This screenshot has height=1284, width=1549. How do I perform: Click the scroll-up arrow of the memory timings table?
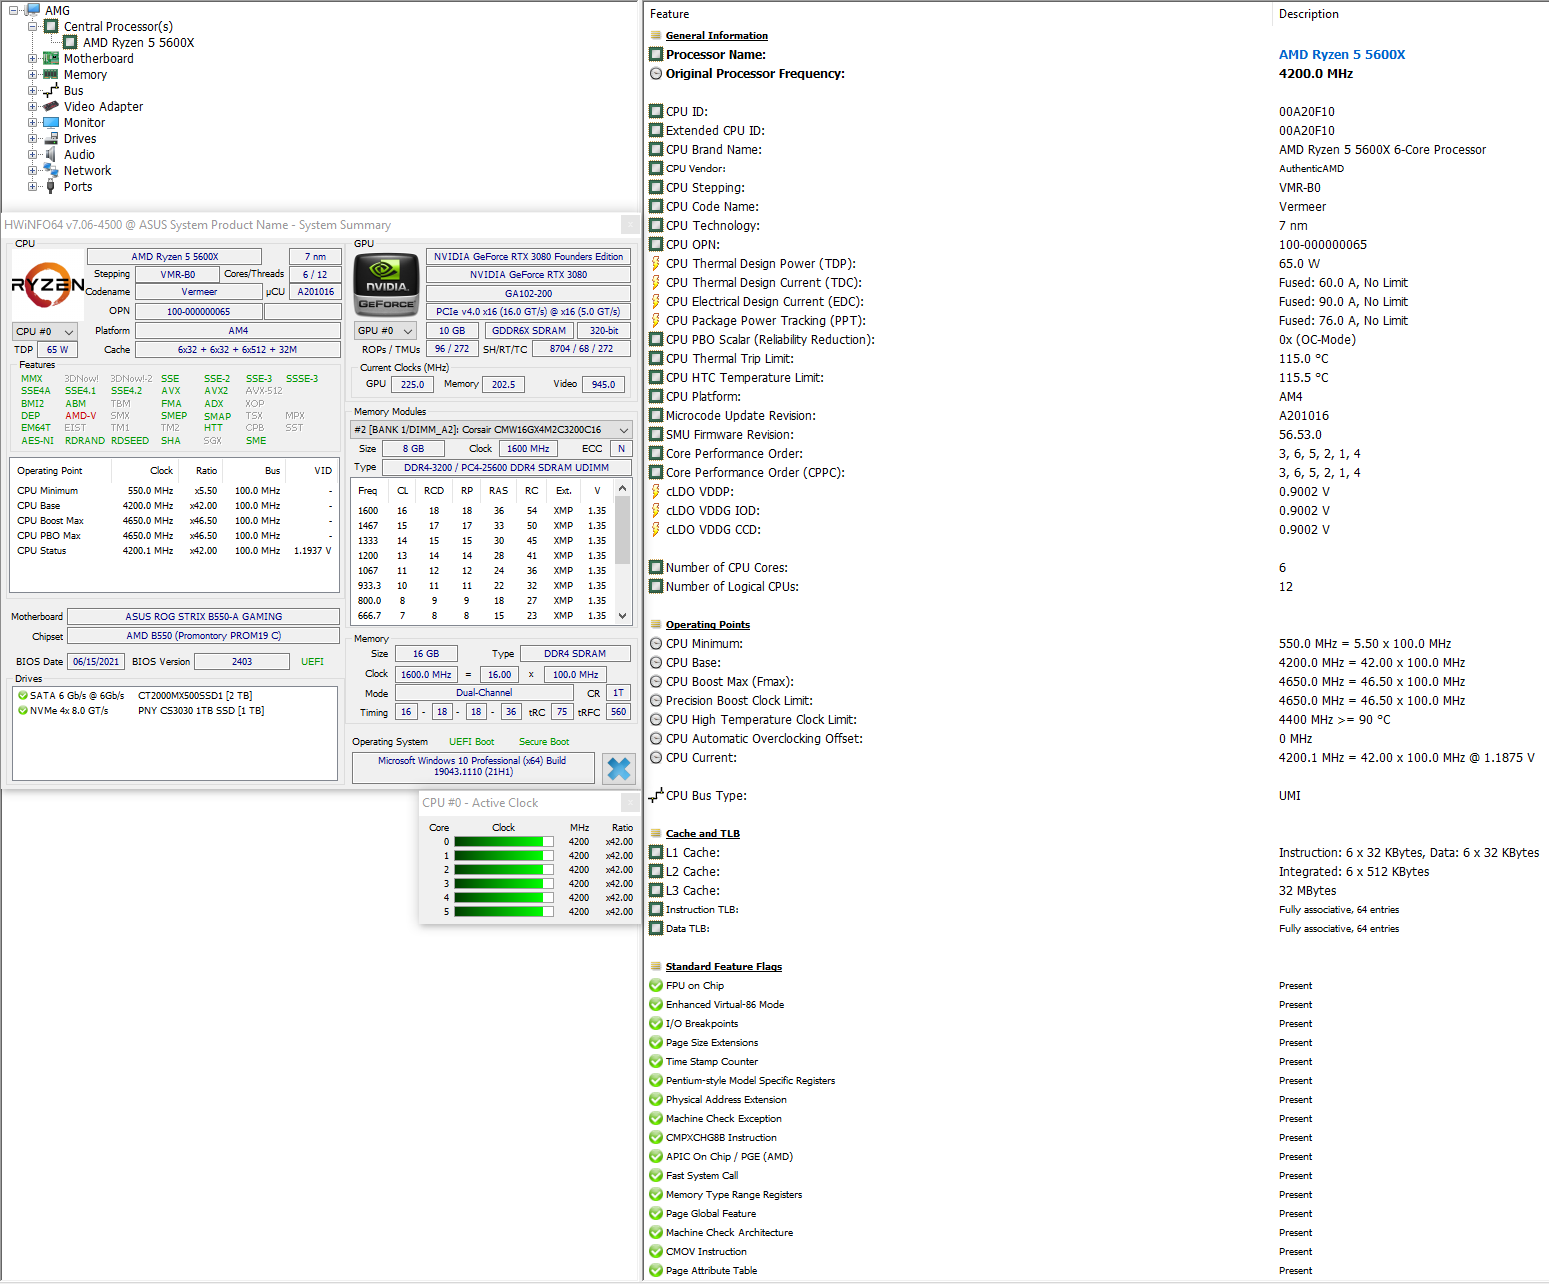pyautogui.click(x=622, y=489)
